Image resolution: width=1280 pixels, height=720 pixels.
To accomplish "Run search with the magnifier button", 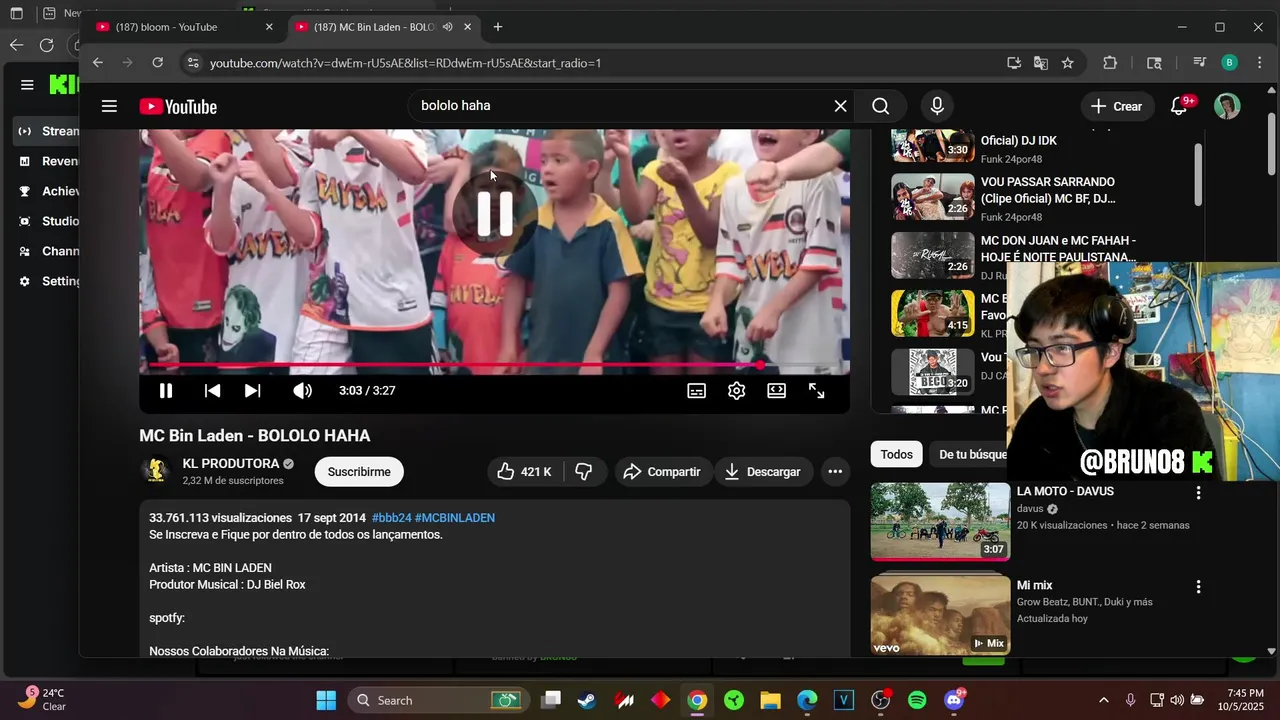I will 880,106.
